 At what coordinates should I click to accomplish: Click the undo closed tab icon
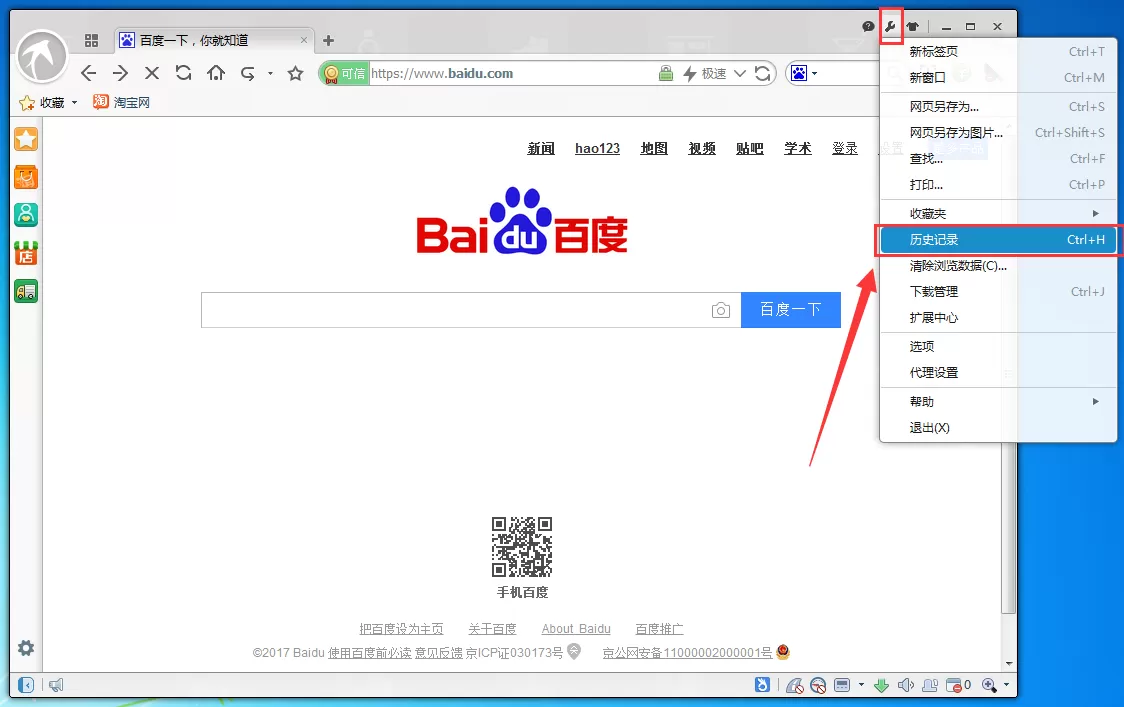[x=247, y=73]
